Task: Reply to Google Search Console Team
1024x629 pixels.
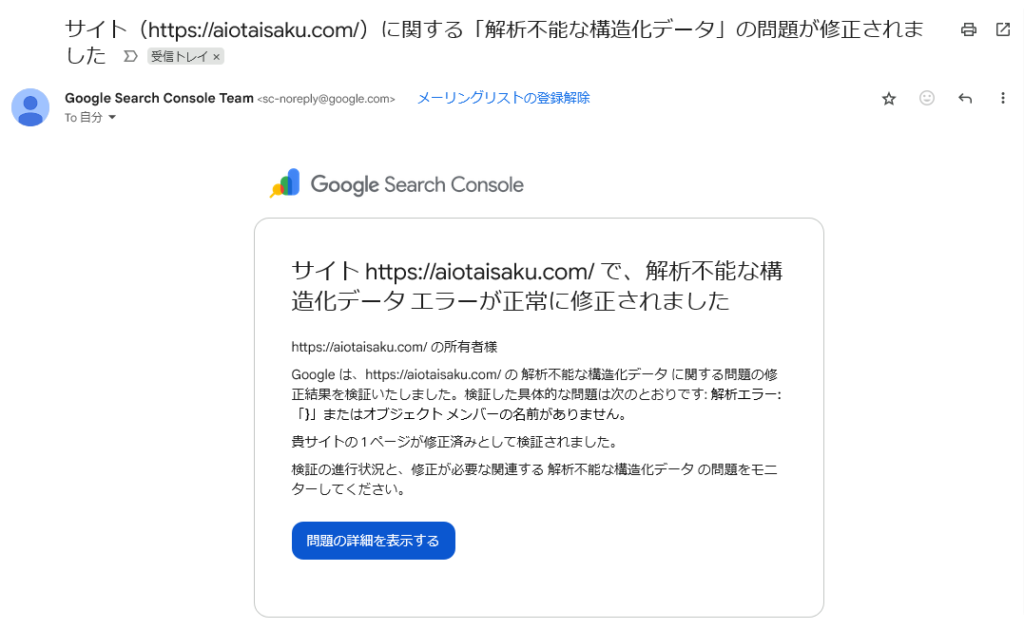Action: pyautogui.click(x=965, y=98)
